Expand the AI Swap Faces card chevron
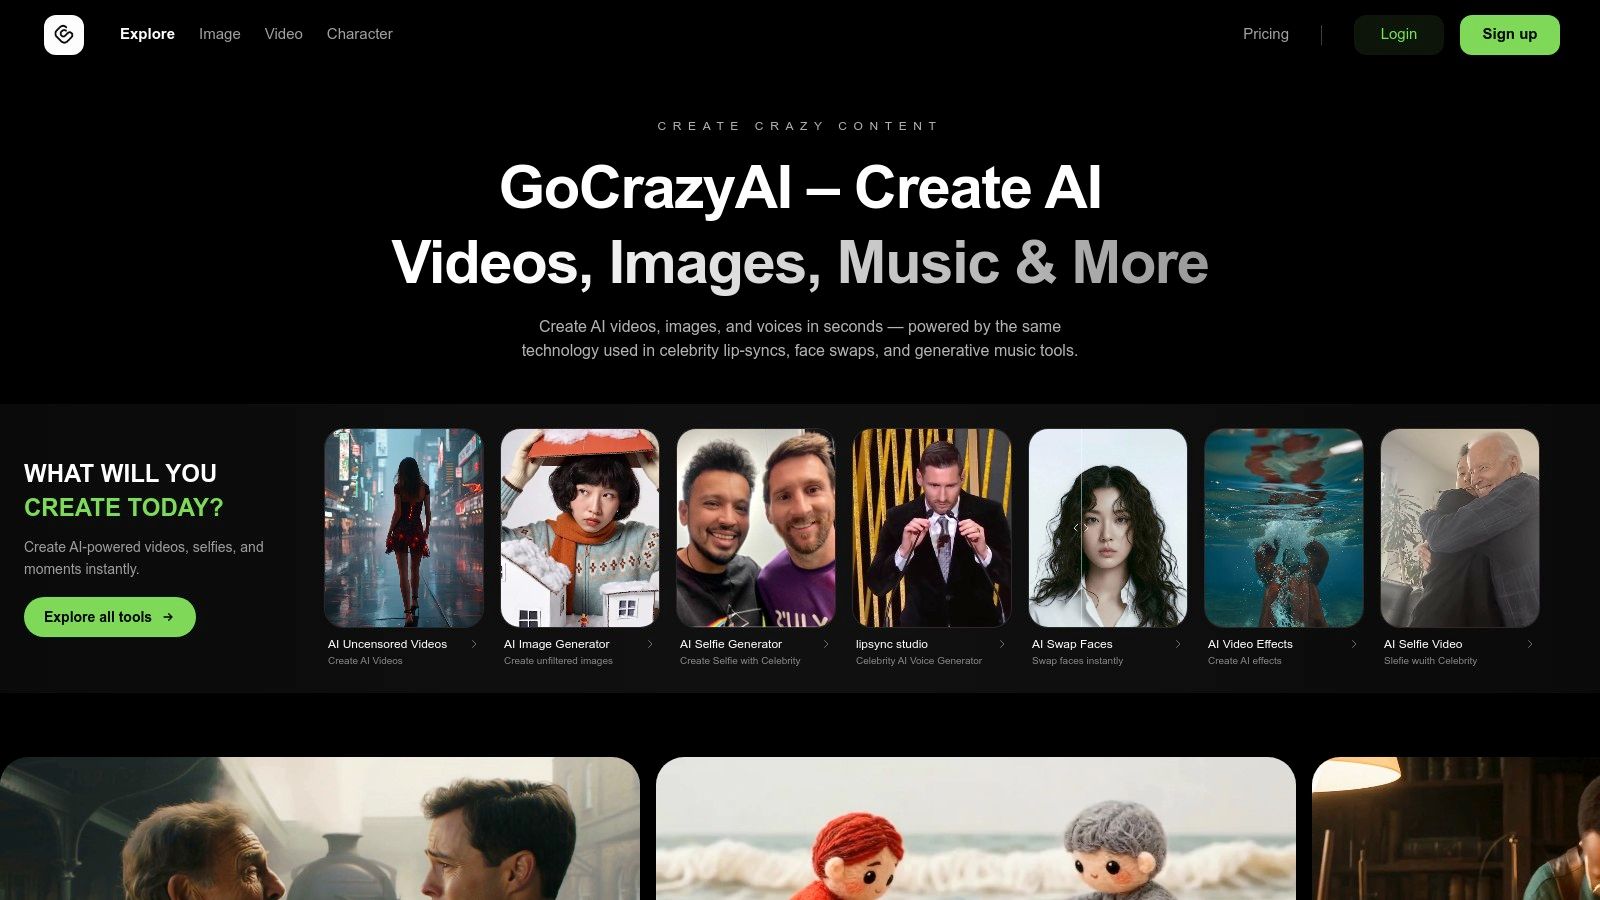This screenshot has width=1600, height=900. tap(1178, 644)
